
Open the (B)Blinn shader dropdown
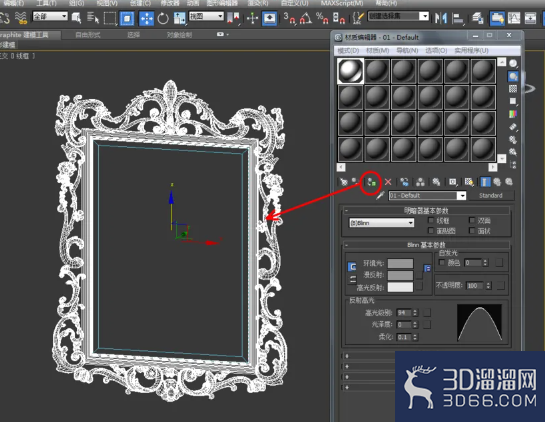click(381, 222)
